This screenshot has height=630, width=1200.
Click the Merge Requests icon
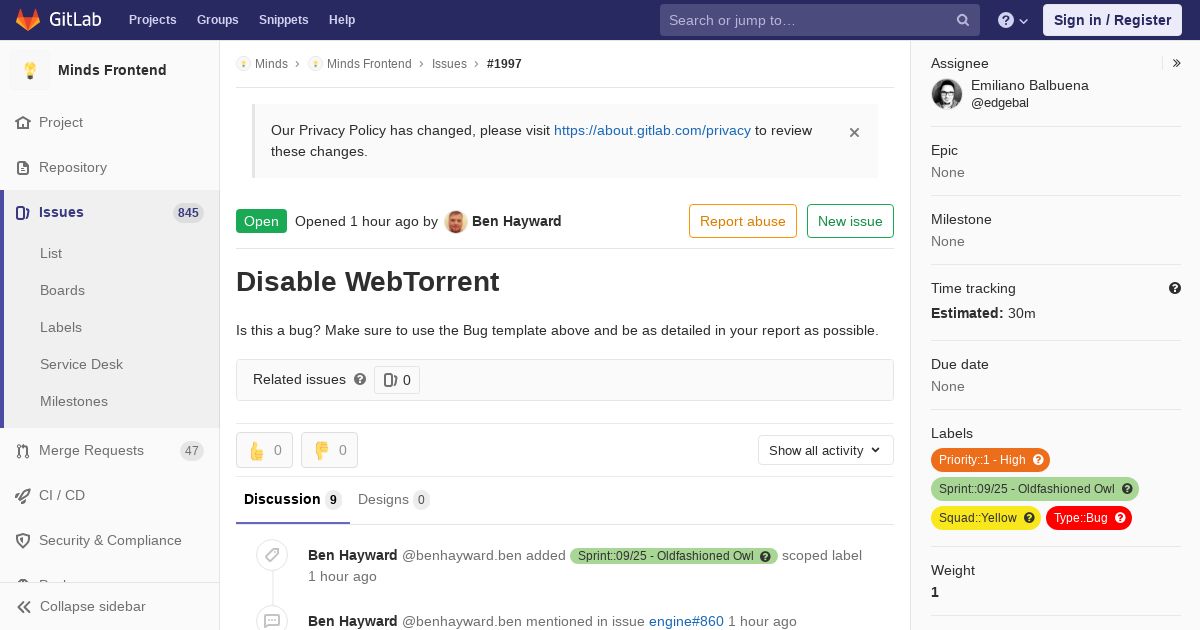tap(23, 450)
